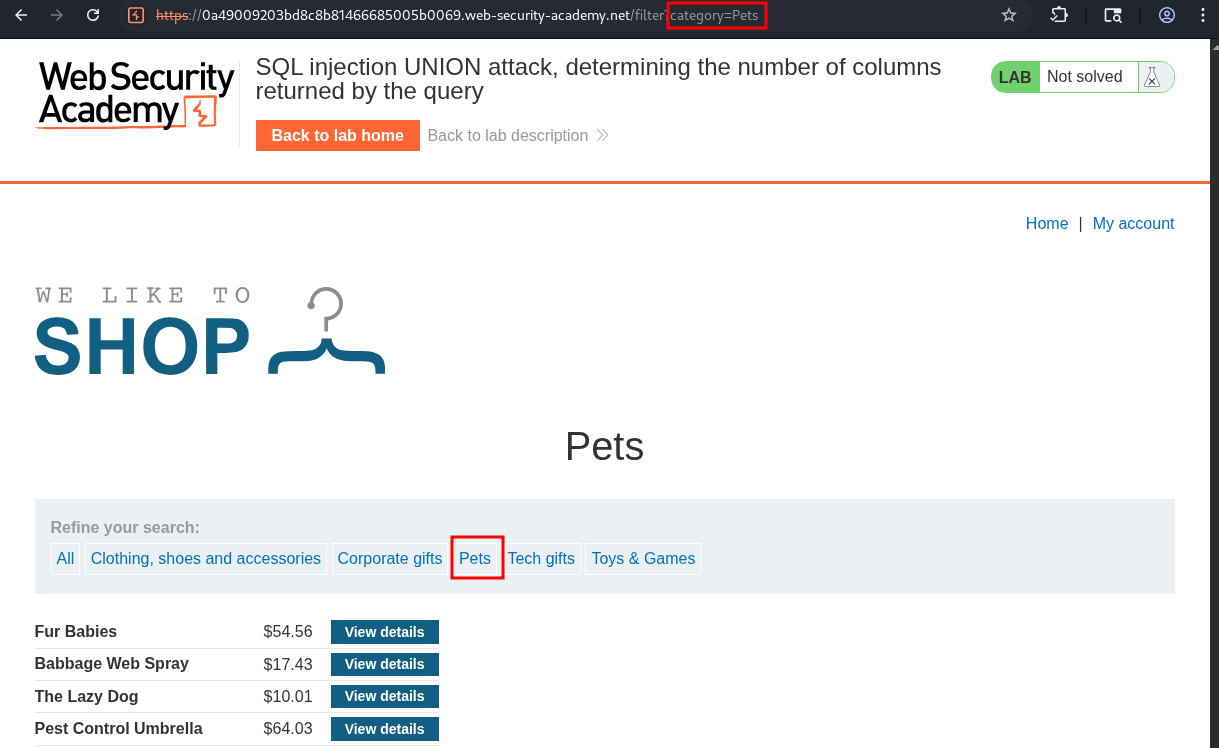Filter by Clothing, shoes and accessories
This screenshot has height=748, width=1219.
click(206, 559)
